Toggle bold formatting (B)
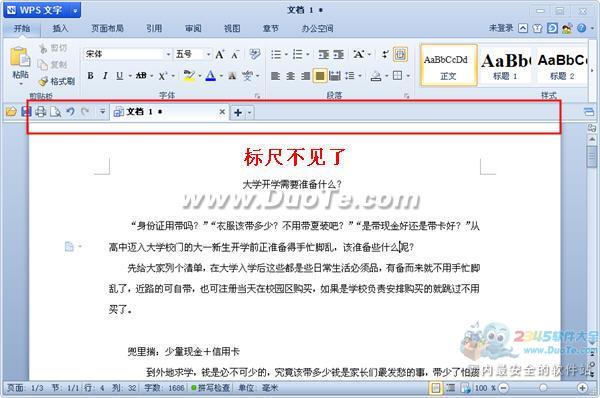This screenshot has width=600, height=398. (x=90, y=76)
